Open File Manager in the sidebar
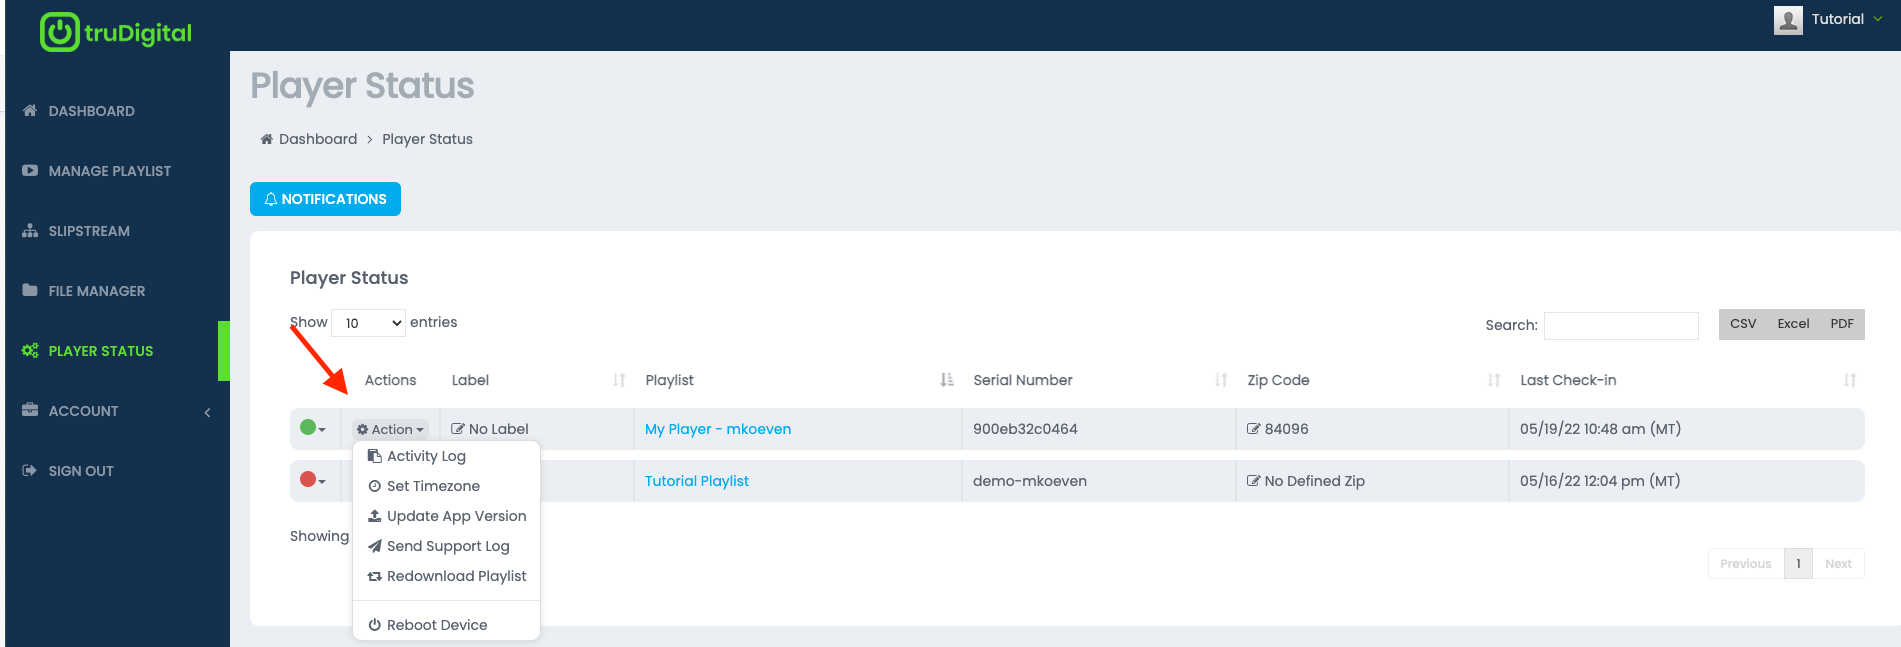 97,291
